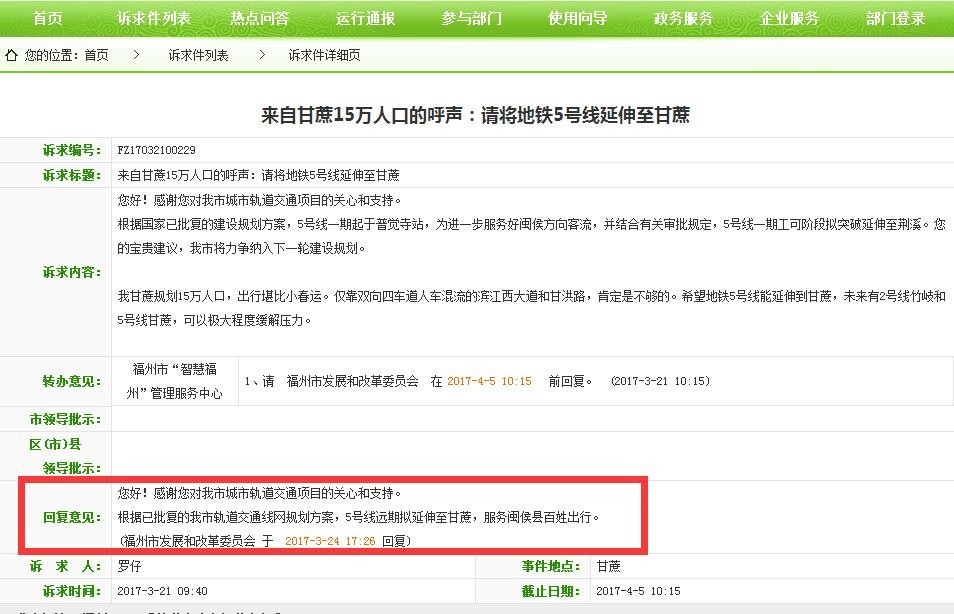Click the arrow icon before 诉求标题 label
This screenshot has width=954, height=614.
[37, 176]
